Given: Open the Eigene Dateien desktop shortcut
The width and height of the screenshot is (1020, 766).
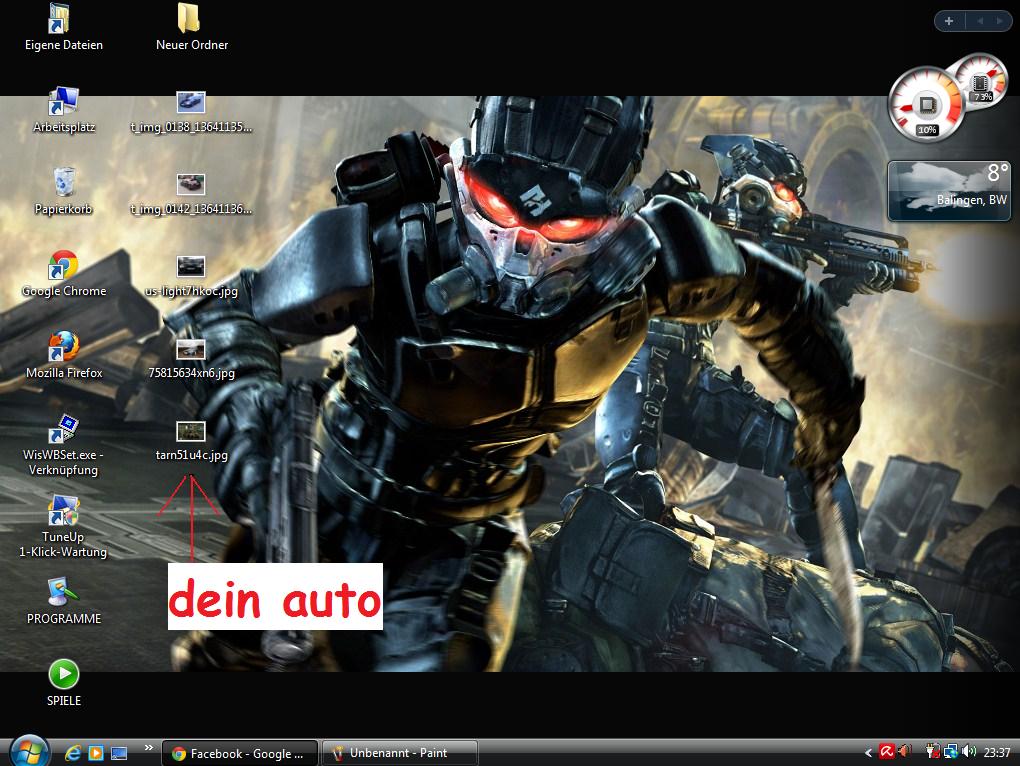Looking at the screenshot, I should pos(63,27).
